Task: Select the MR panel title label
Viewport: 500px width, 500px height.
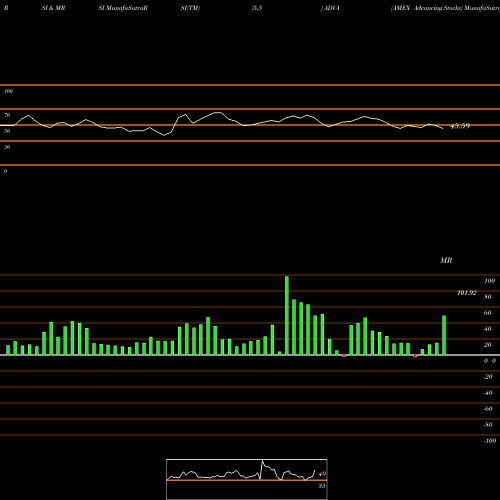Action: 446,260
